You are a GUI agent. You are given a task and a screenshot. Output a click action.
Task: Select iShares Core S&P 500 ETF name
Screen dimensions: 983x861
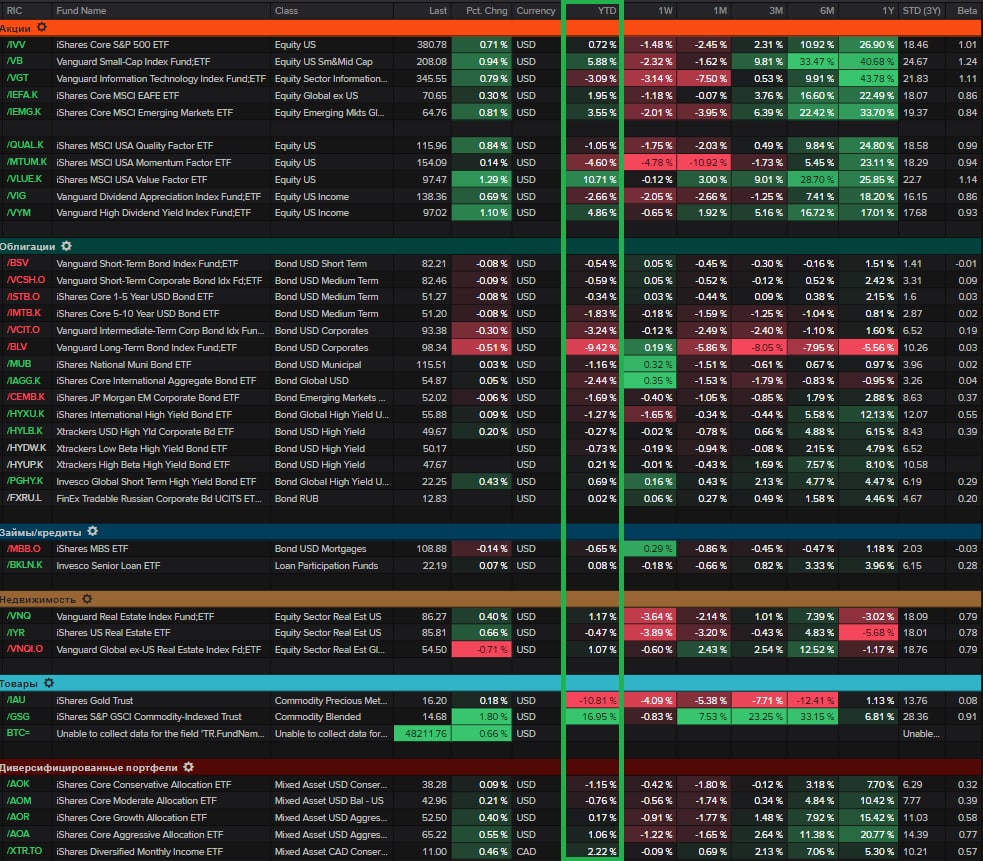click(x=112, y=45)
